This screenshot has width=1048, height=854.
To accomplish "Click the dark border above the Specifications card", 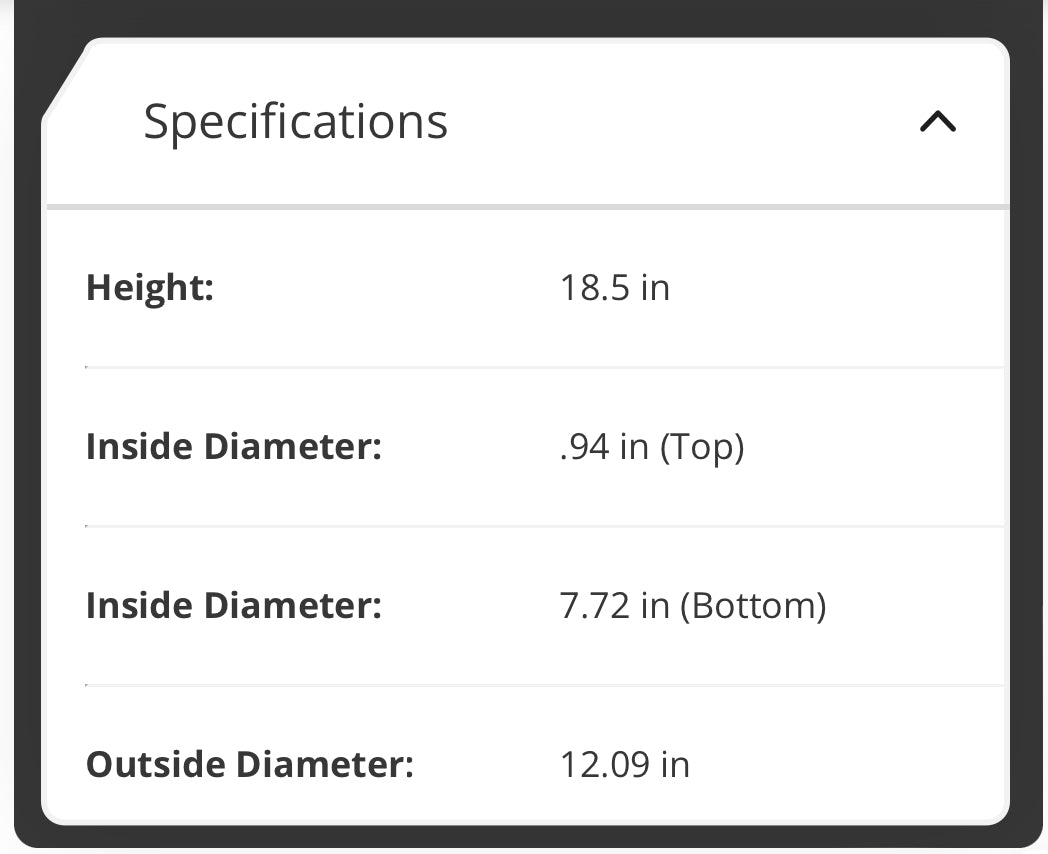I will click(527, 18).
